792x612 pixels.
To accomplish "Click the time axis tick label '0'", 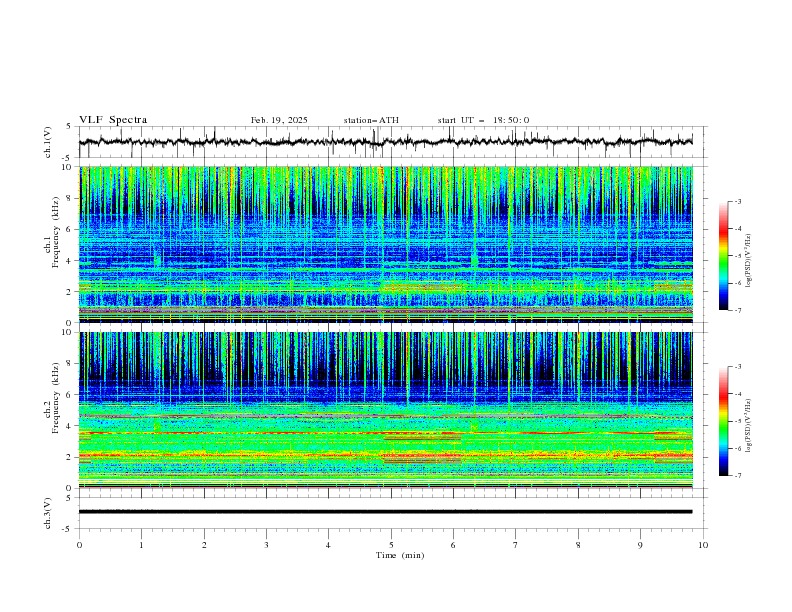I will pyautogui.click(x=79, y=545).
